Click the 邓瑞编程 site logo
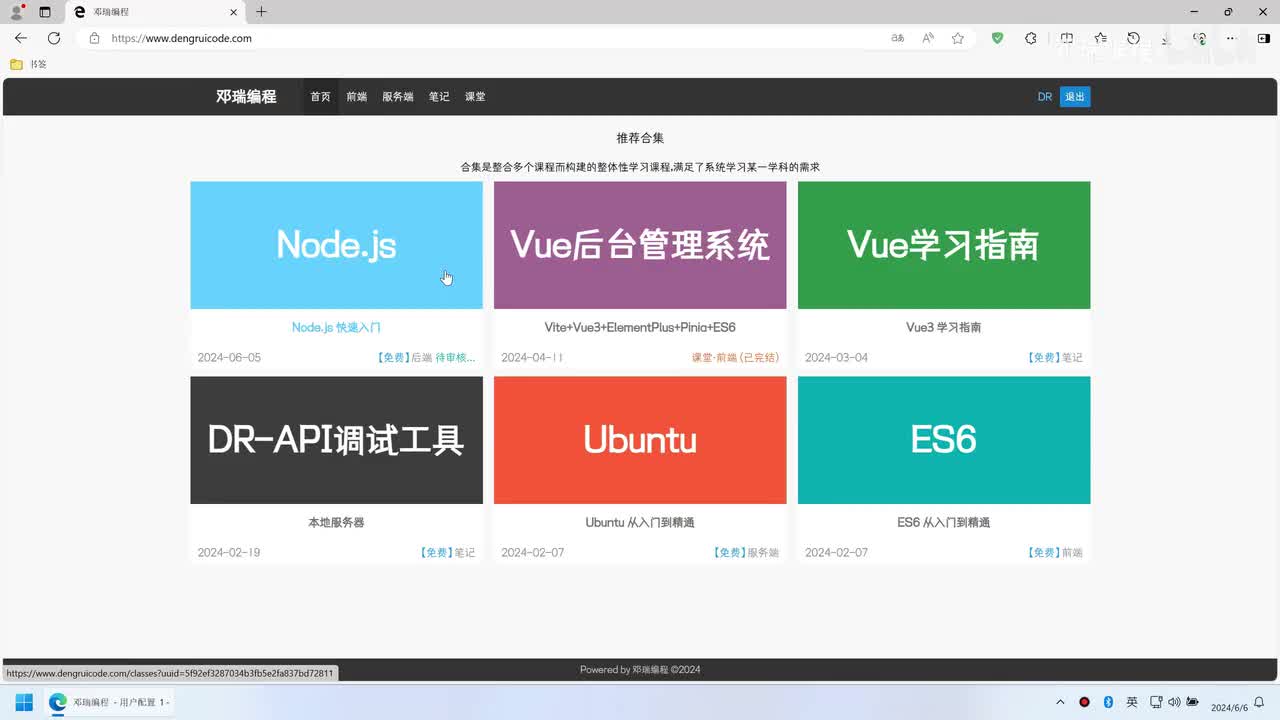 tap(246, 97)
